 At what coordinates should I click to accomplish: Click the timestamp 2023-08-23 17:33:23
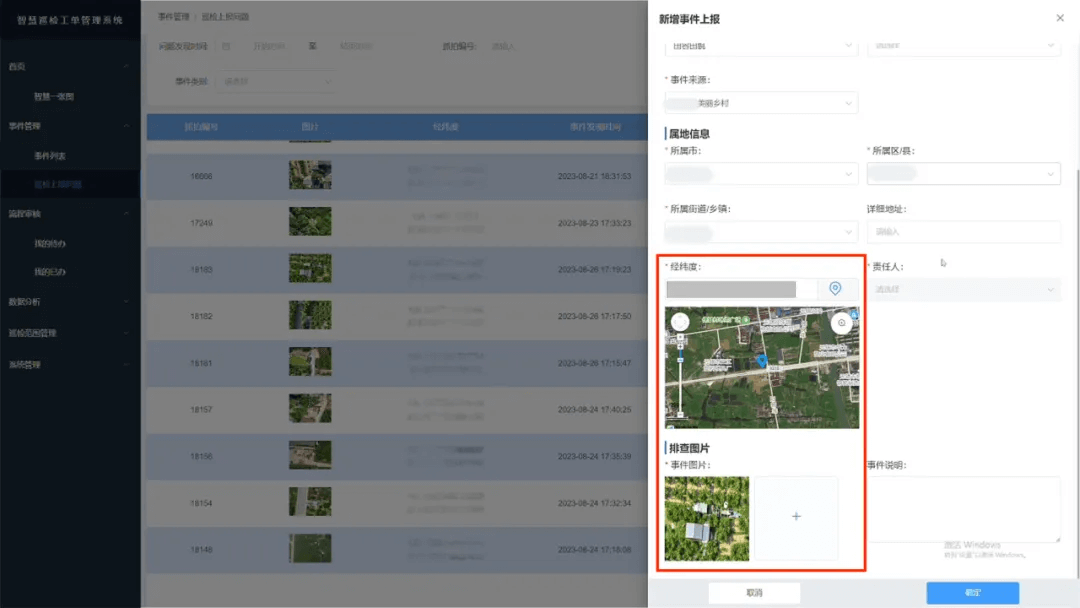[594, 223]
